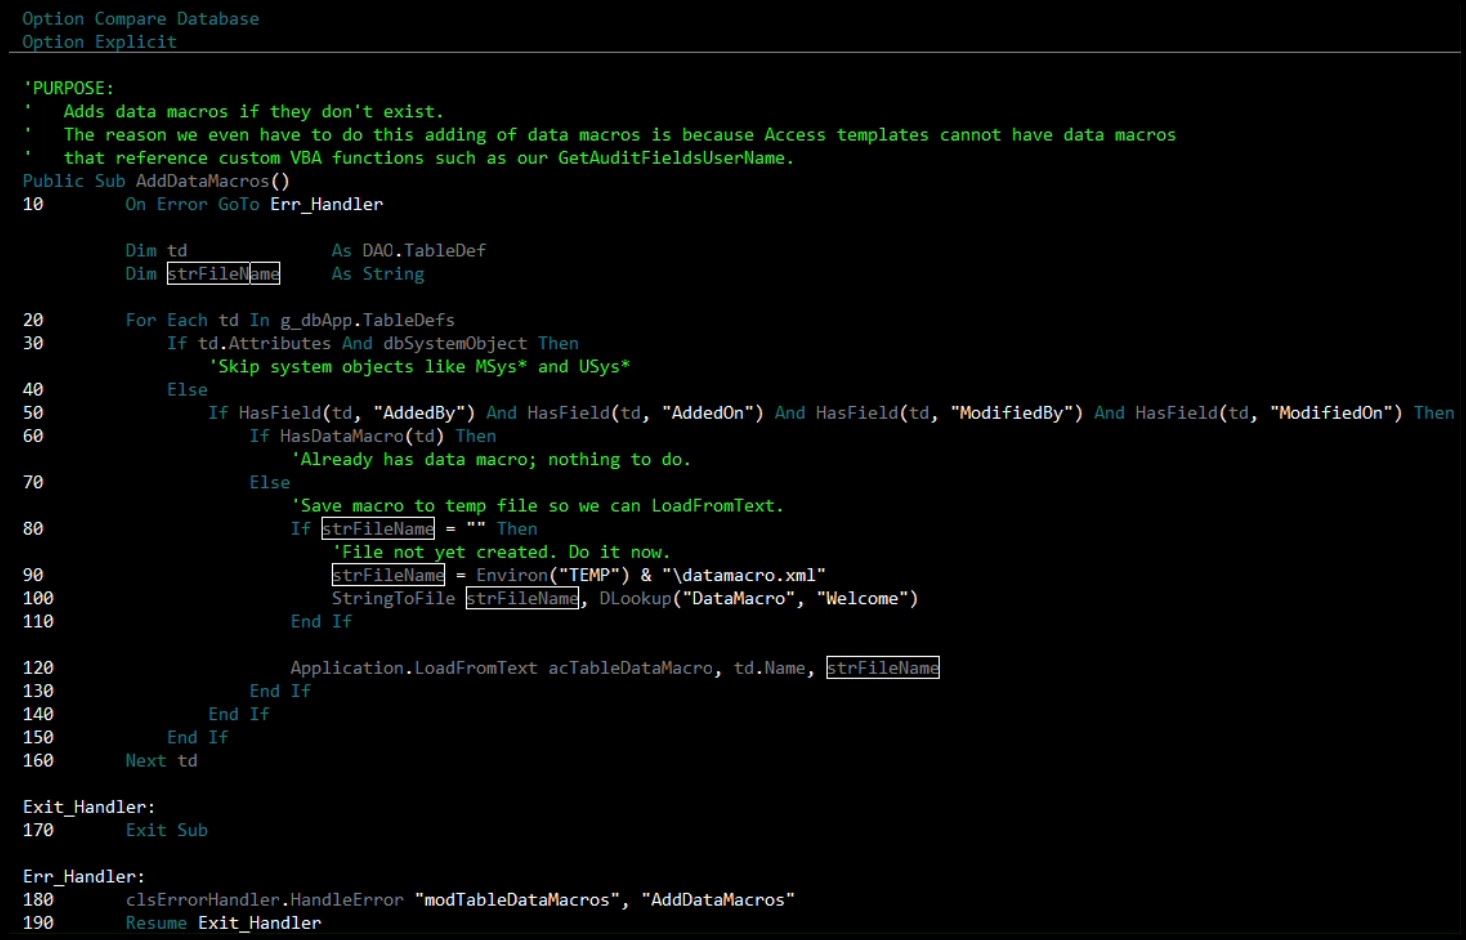Click line number 120
The width and height of the screenshot is (1466, 940).
coord(38,668)
